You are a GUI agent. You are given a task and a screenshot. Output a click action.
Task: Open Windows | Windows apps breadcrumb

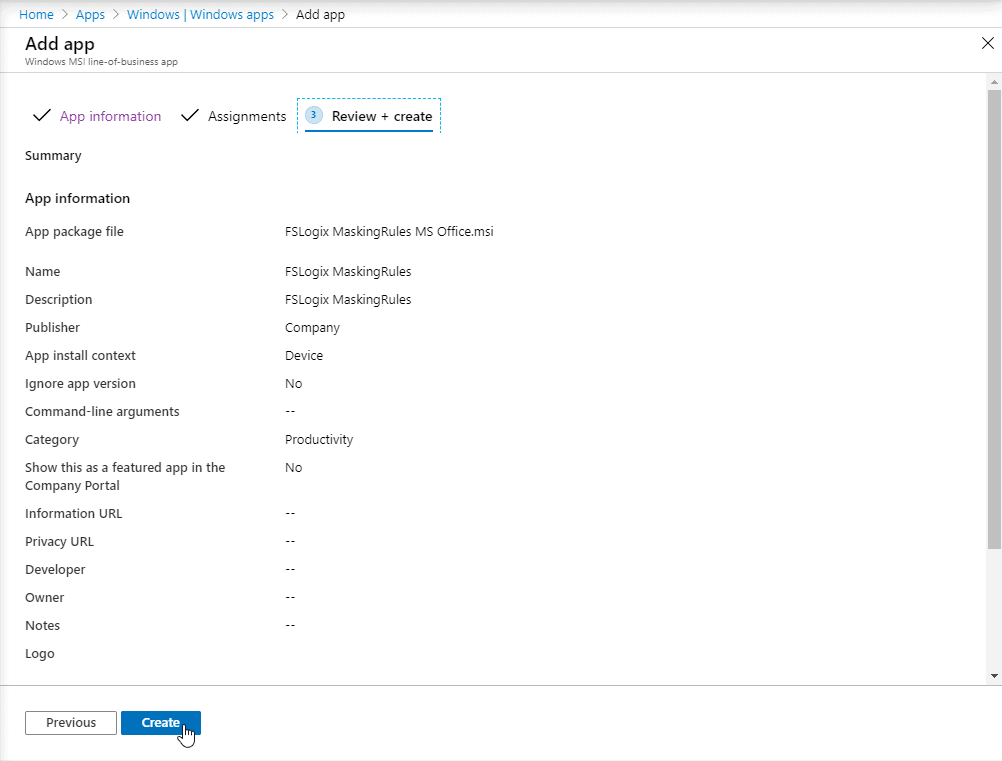(200, 15)
